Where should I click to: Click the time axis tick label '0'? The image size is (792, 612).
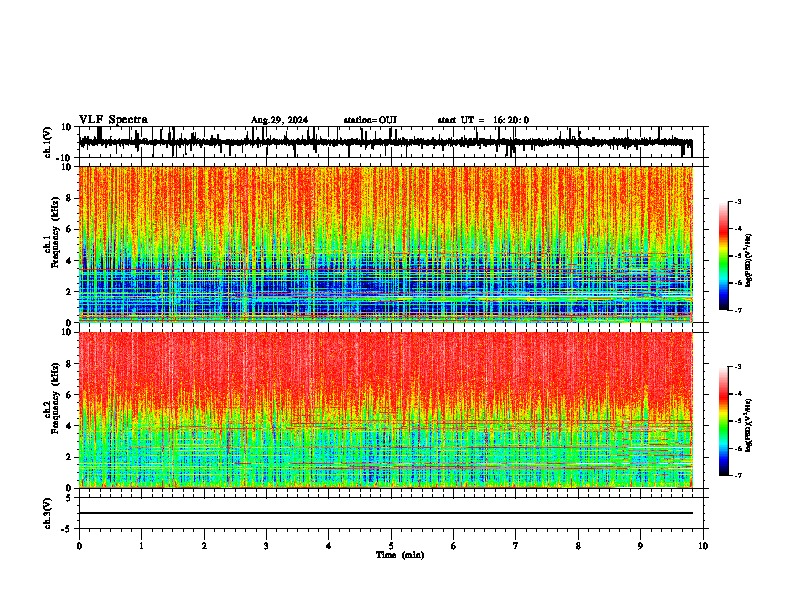pyautogui.click(x=79, y=546)
